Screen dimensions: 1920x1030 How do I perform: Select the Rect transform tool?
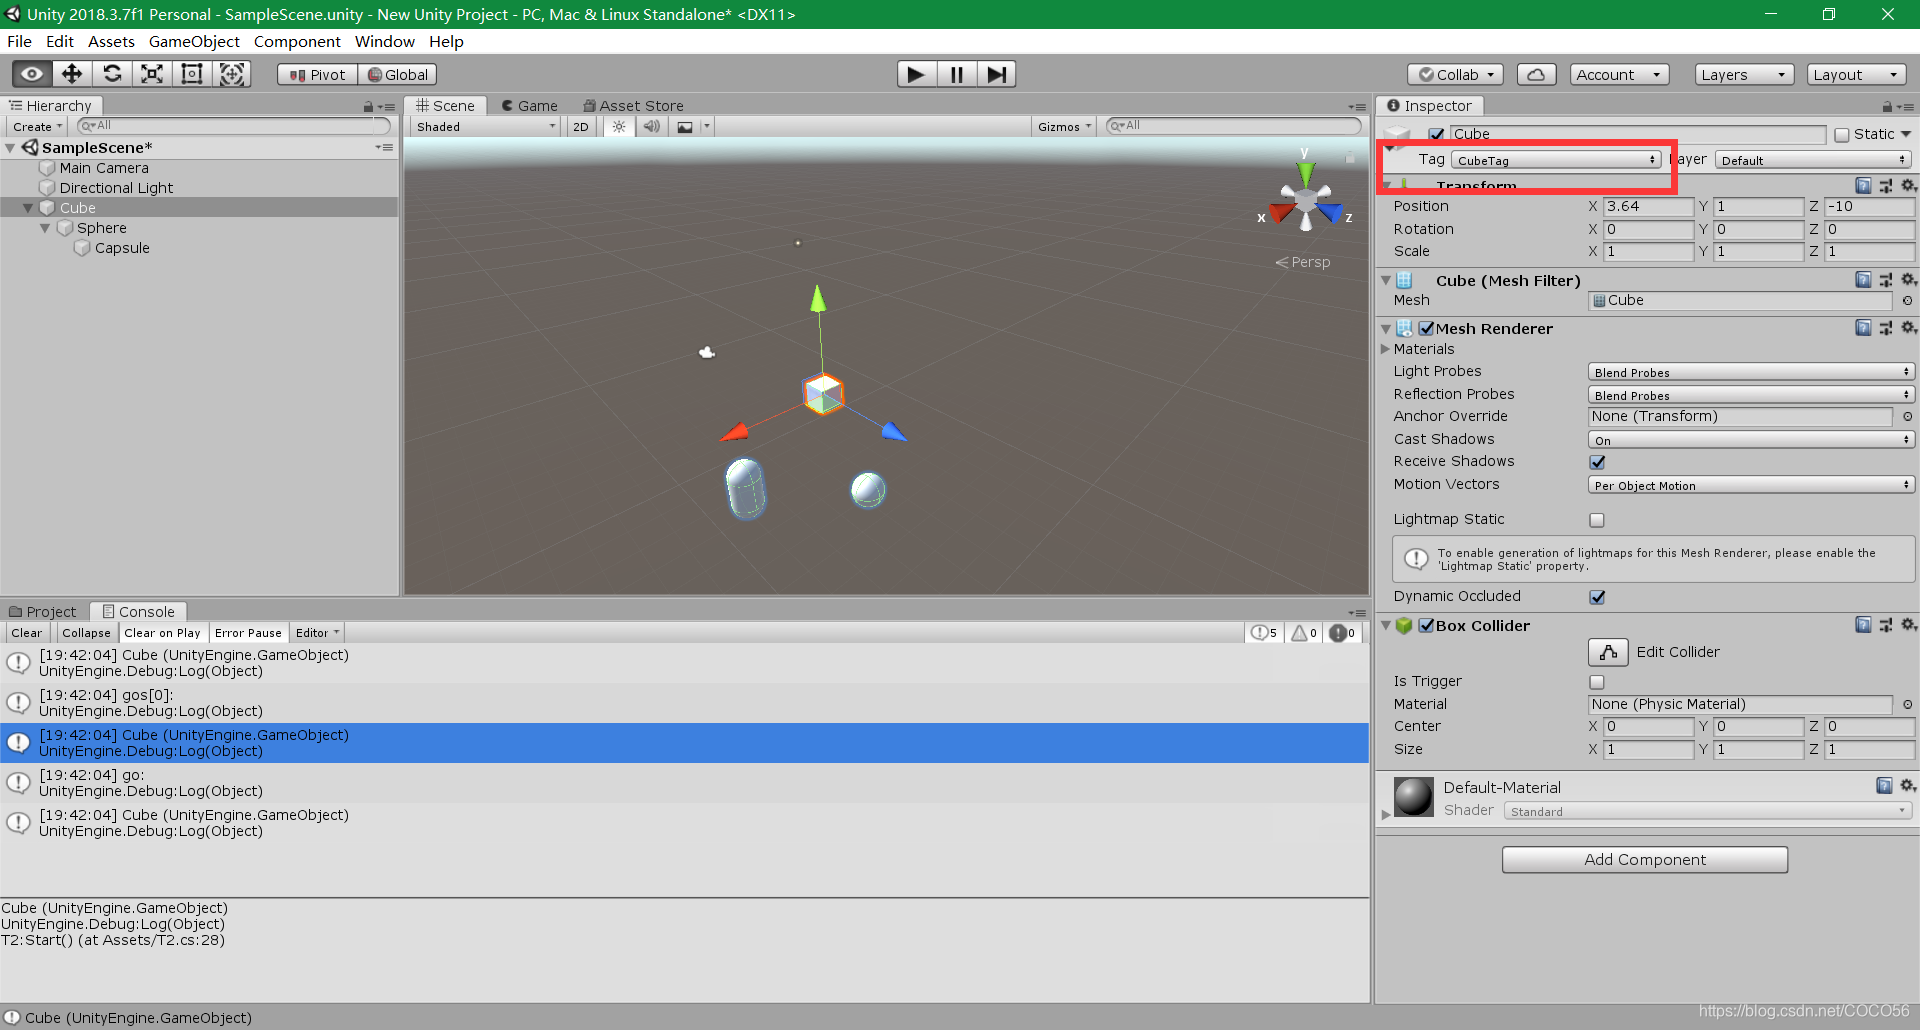coord(192,74)
